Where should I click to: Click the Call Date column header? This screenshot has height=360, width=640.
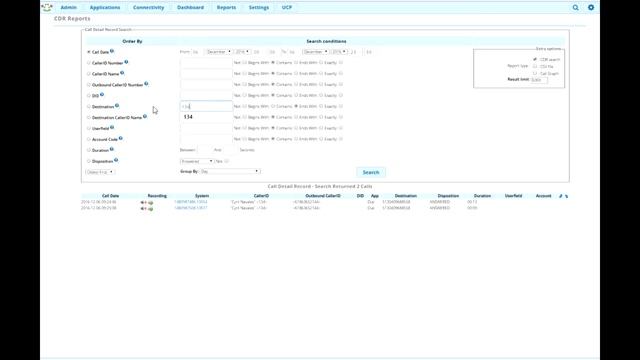point(110,196)
